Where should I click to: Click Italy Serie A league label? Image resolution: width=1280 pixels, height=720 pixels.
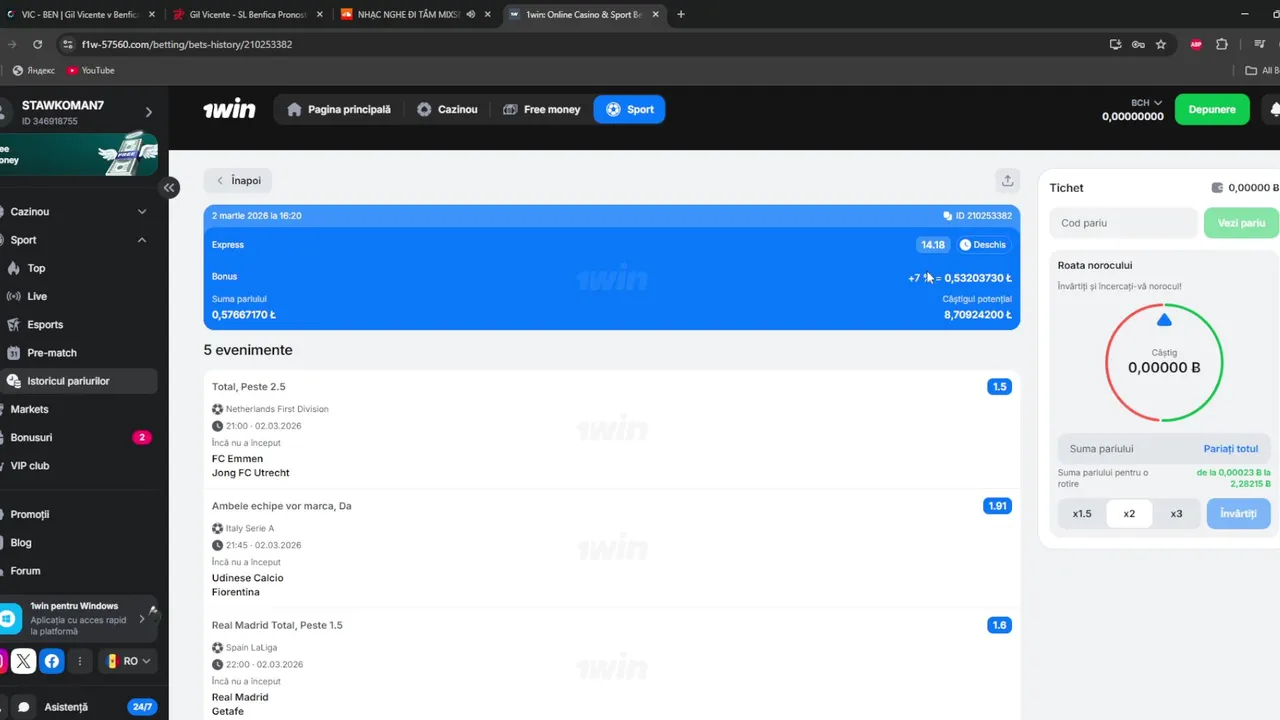click(250, 528)
